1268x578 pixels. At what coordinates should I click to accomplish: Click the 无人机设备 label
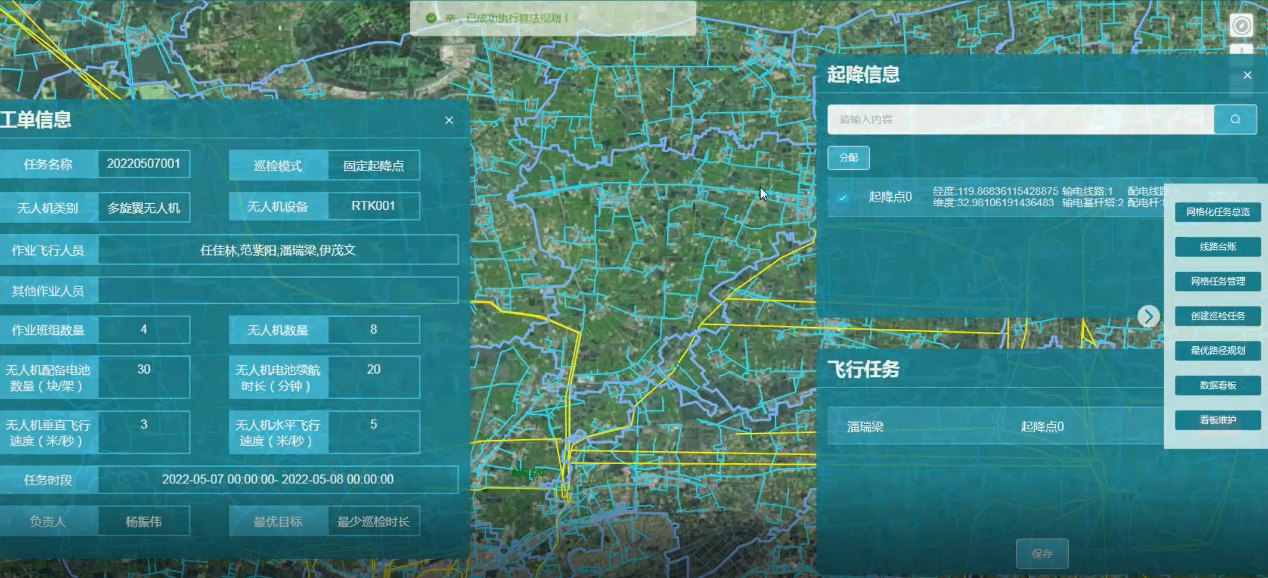pos(278,207)
